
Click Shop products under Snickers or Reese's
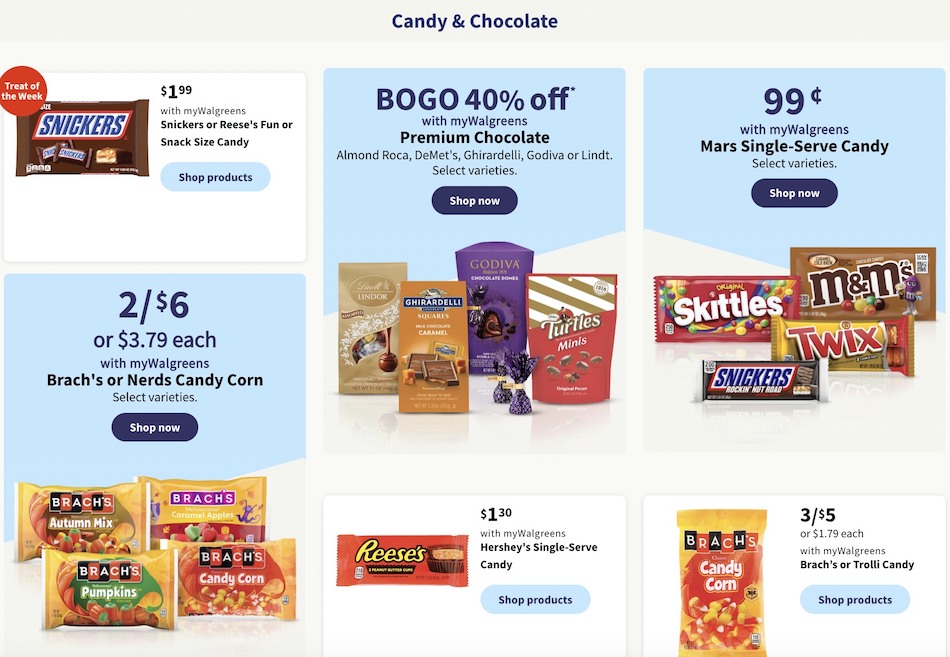(x=215, y=177)
